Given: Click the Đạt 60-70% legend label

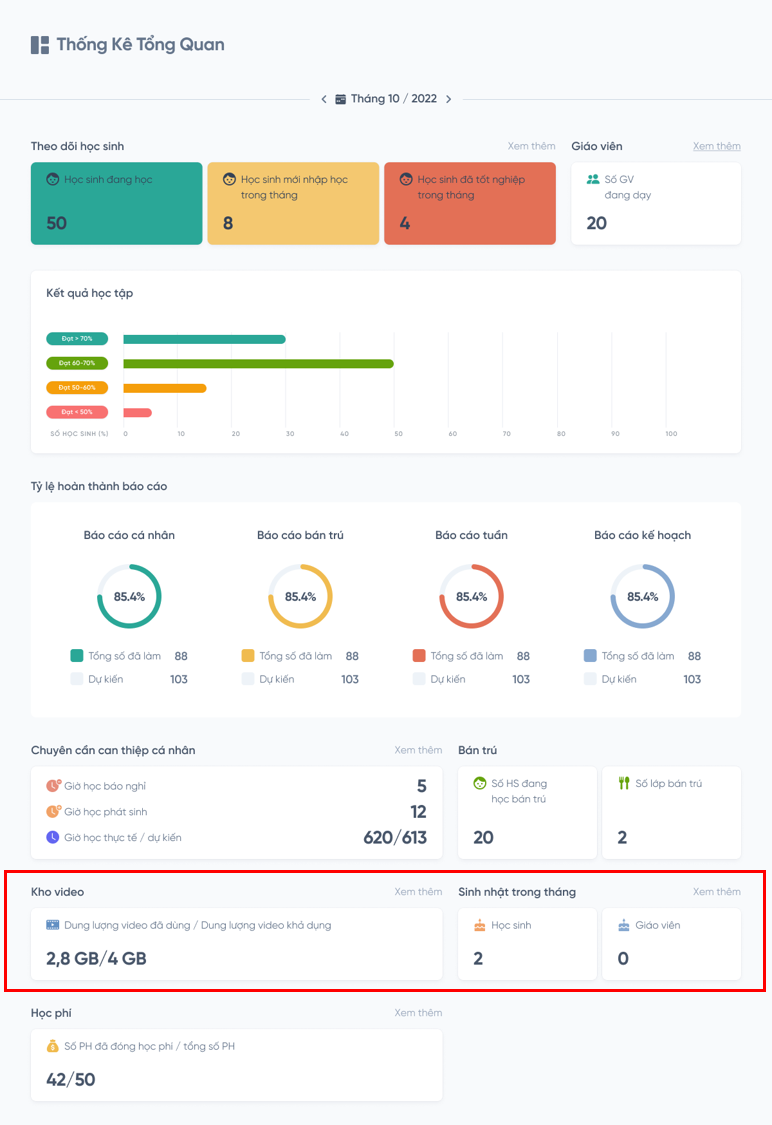Looking at the screenshot, I should [x=77, y=363].
